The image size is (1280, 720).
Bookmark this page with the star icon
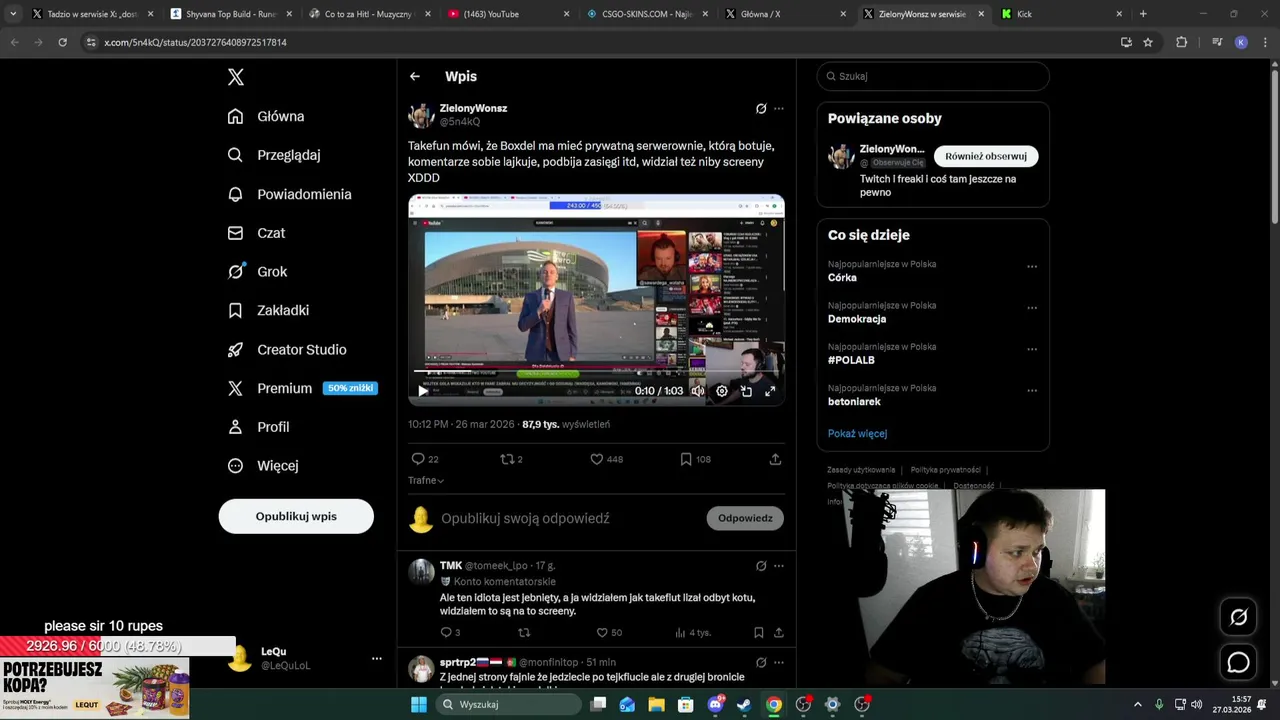click(x=1148, y=42)
